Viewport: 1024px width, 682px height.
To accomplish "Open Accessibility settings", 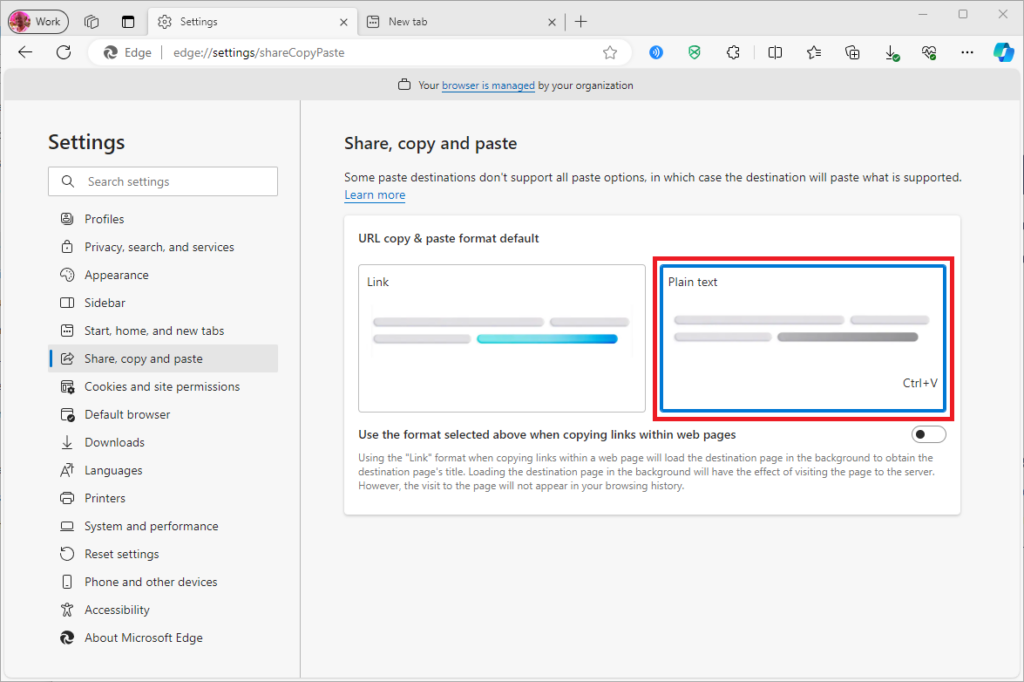I will (163, 610).
